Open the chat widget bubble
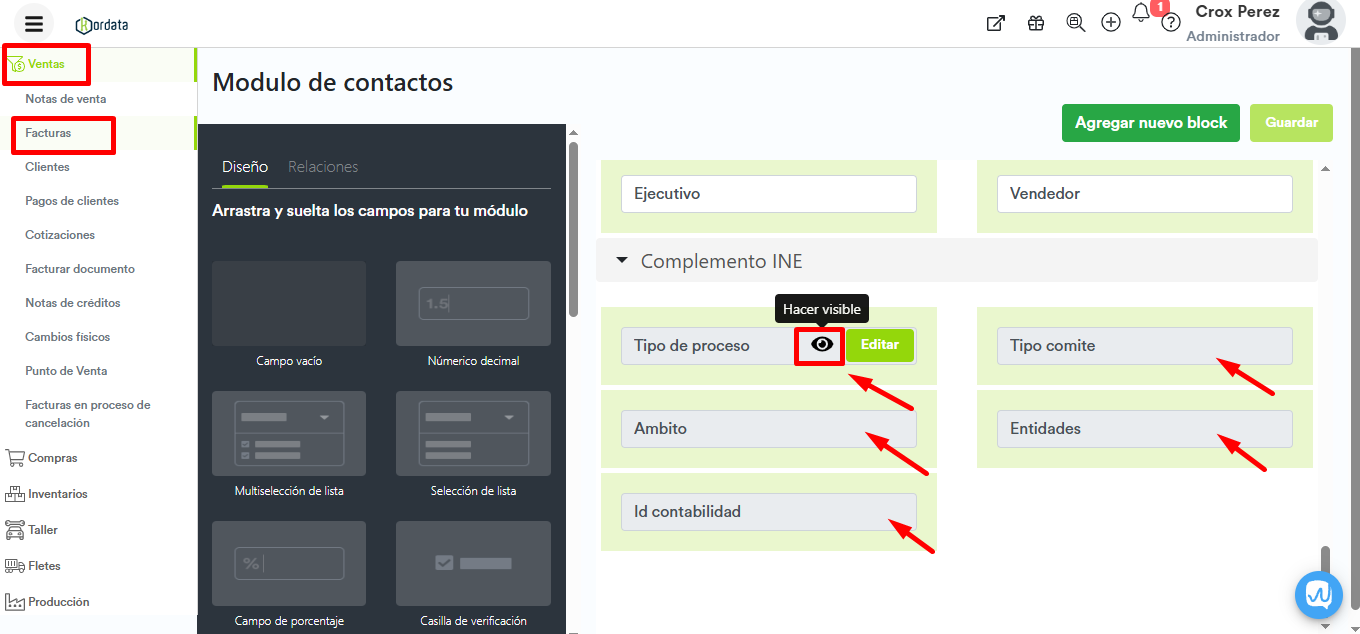 [1318, 596]
